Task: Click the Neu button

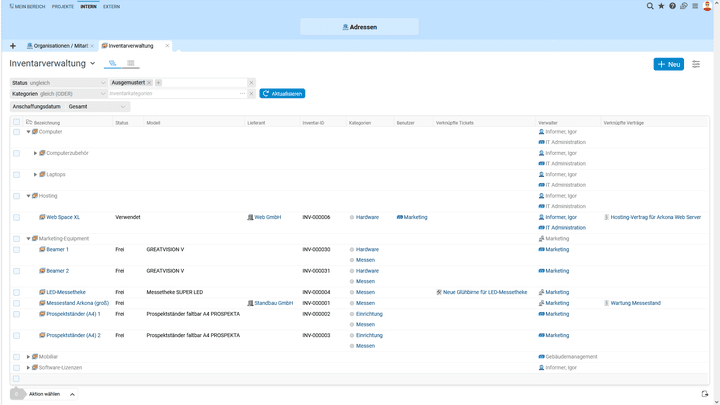Action: coord(668,64)
